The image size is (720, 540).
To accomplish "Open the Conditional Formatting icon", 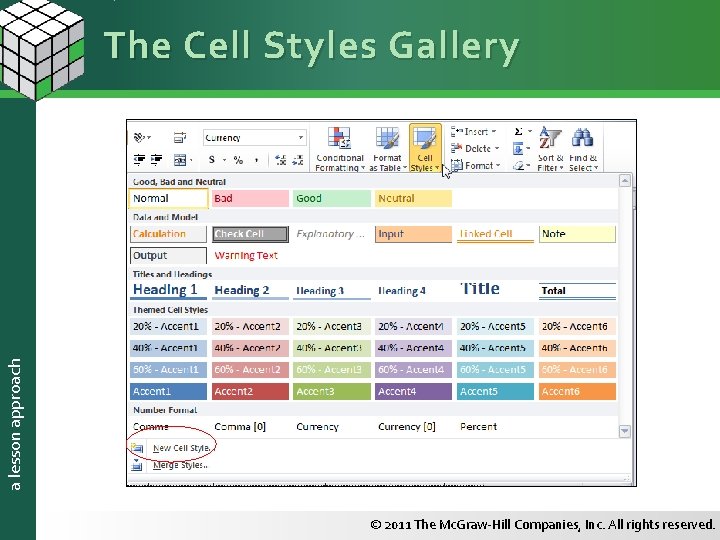I will [x=339, y=138].
